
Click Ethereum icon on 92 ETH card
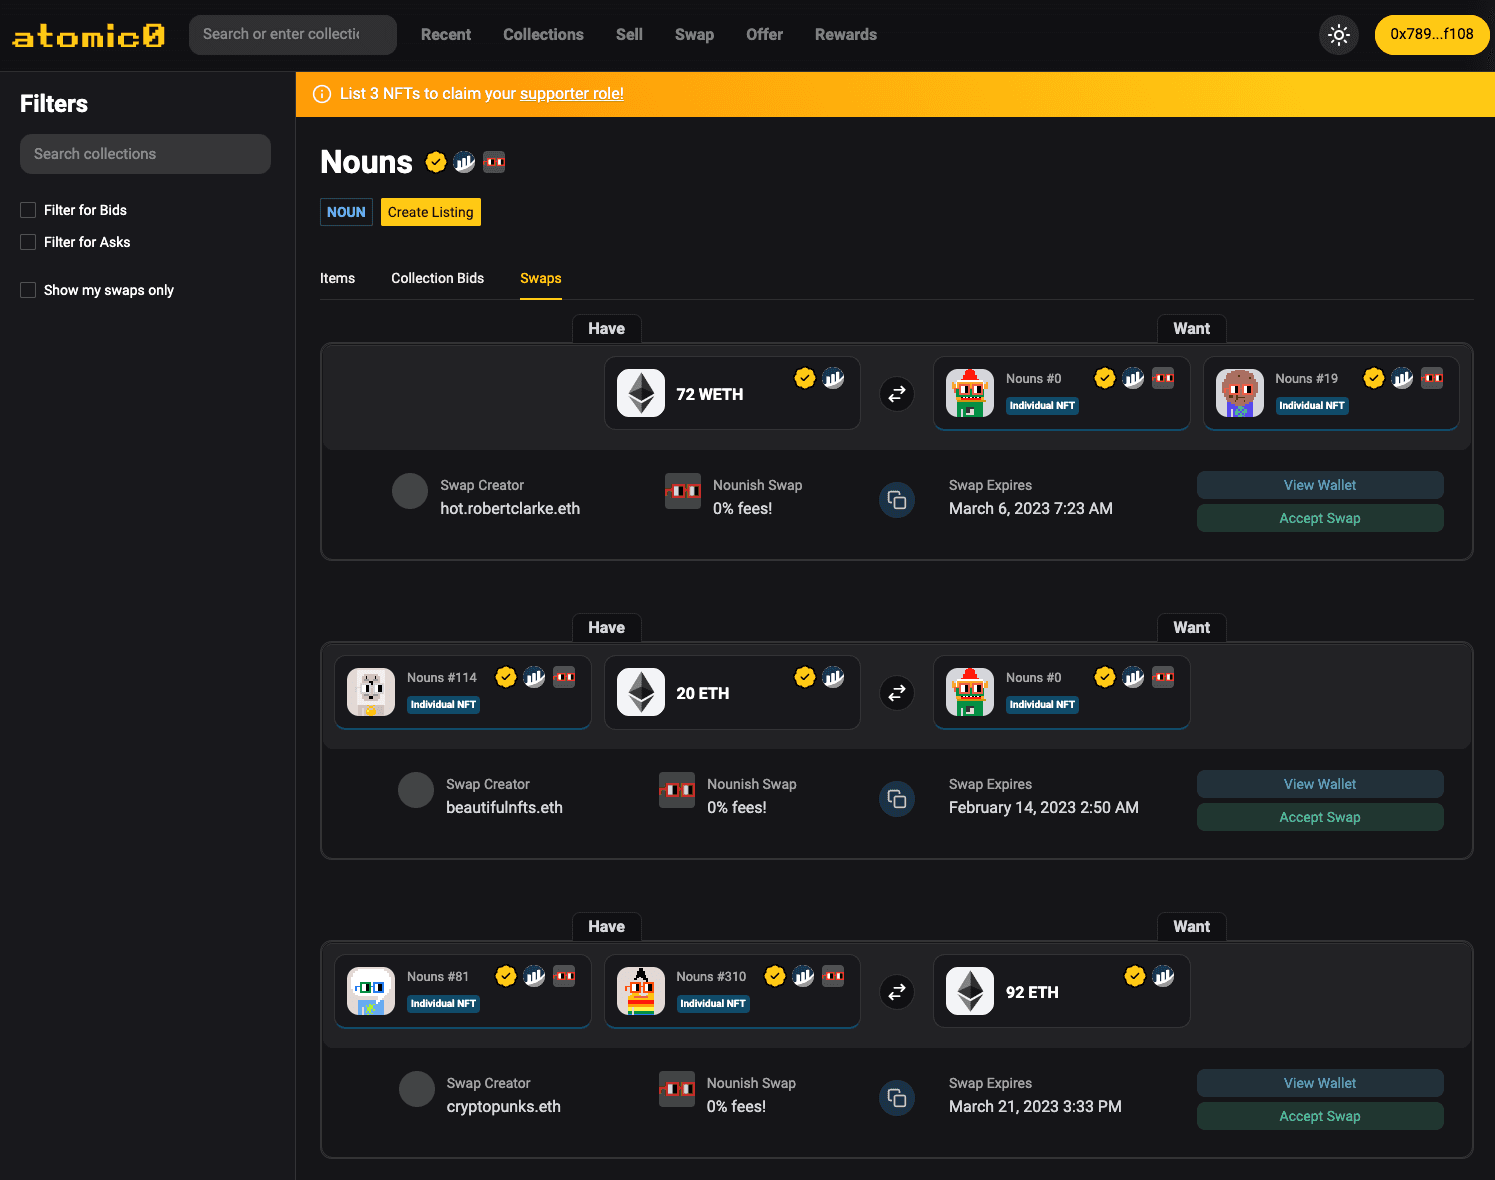point(970,991)
